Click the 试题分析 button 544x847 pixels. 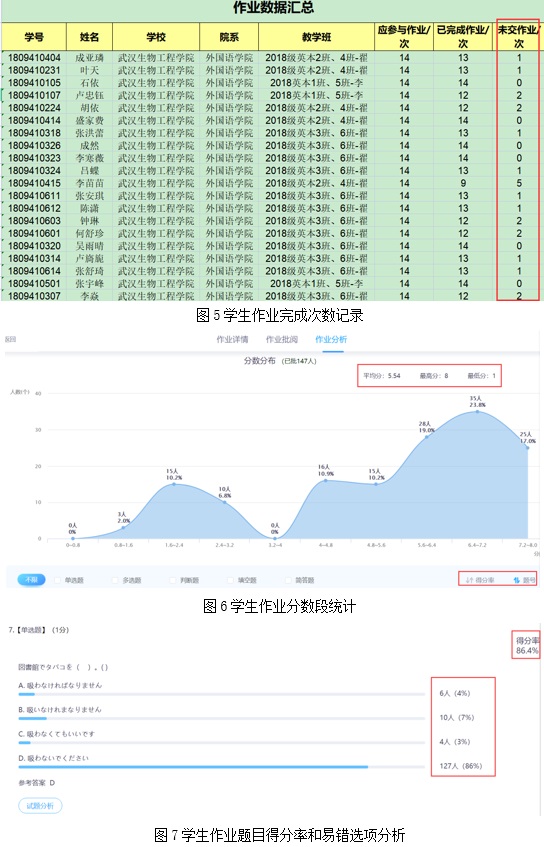pyautogui.click(x=41, y=805)
